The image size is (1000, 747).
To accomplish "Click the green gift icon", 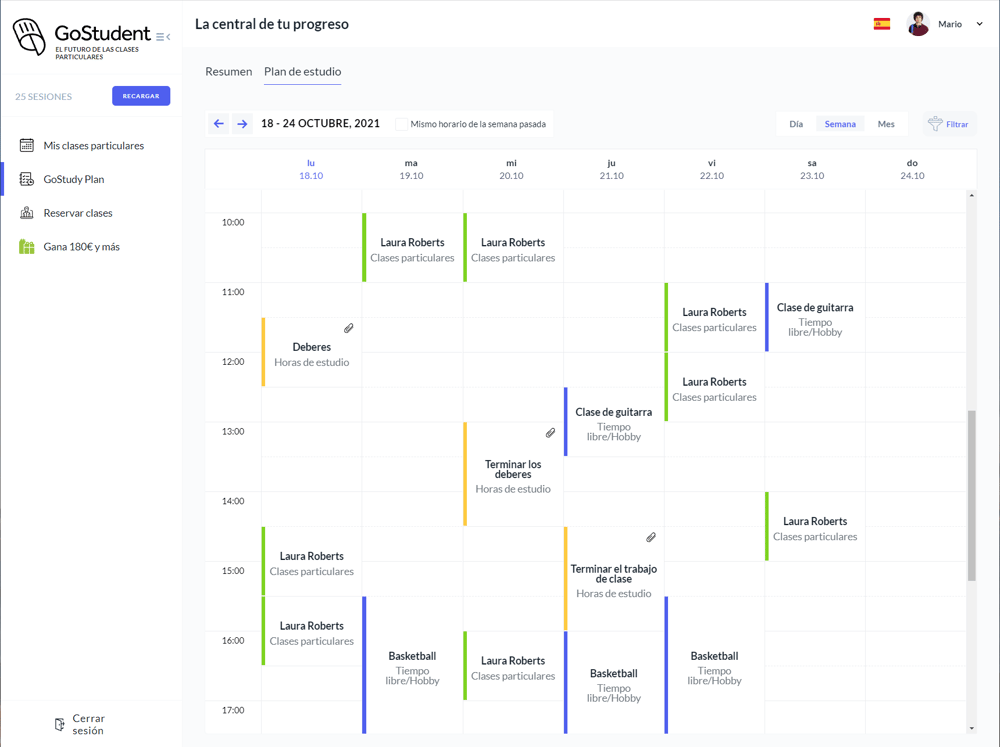I will (27, 246).
